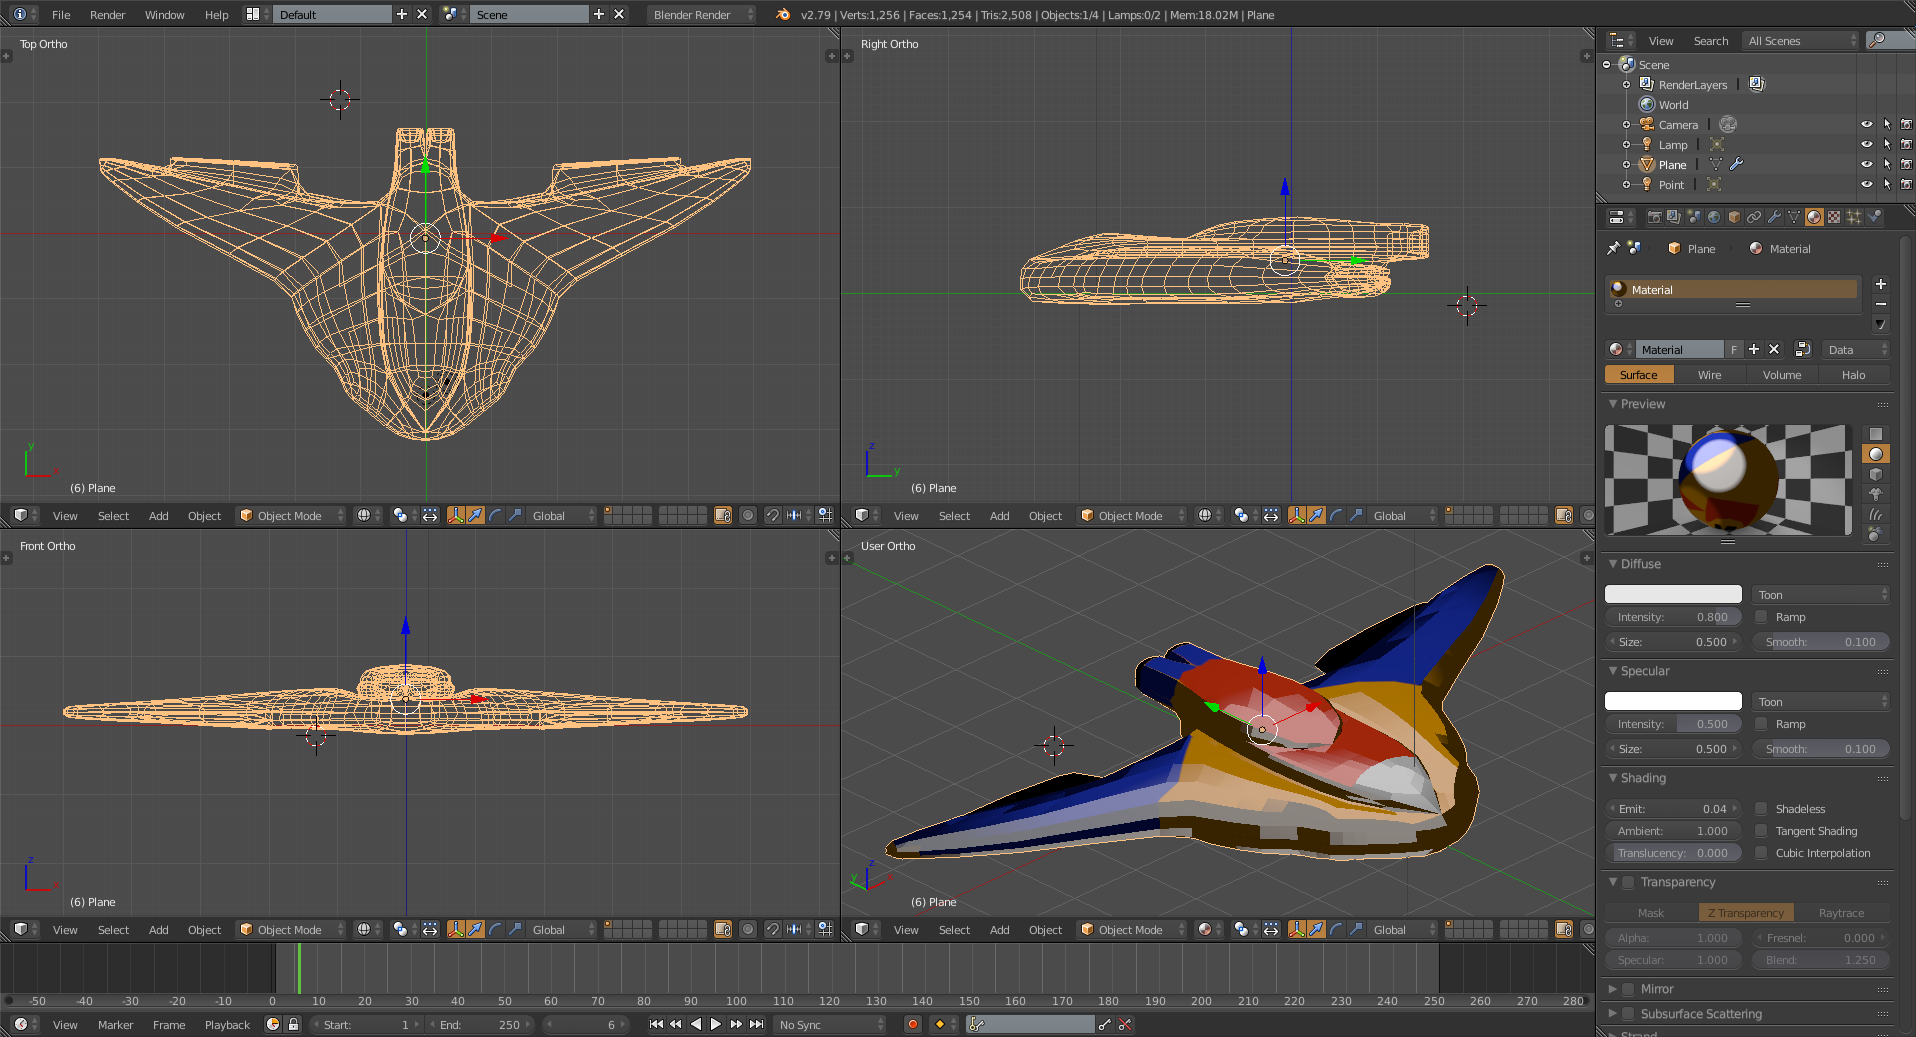The width and height of the screenshot is (1916, 1037).
Task: Click the specular color swatch
Action: (1673, 701)
